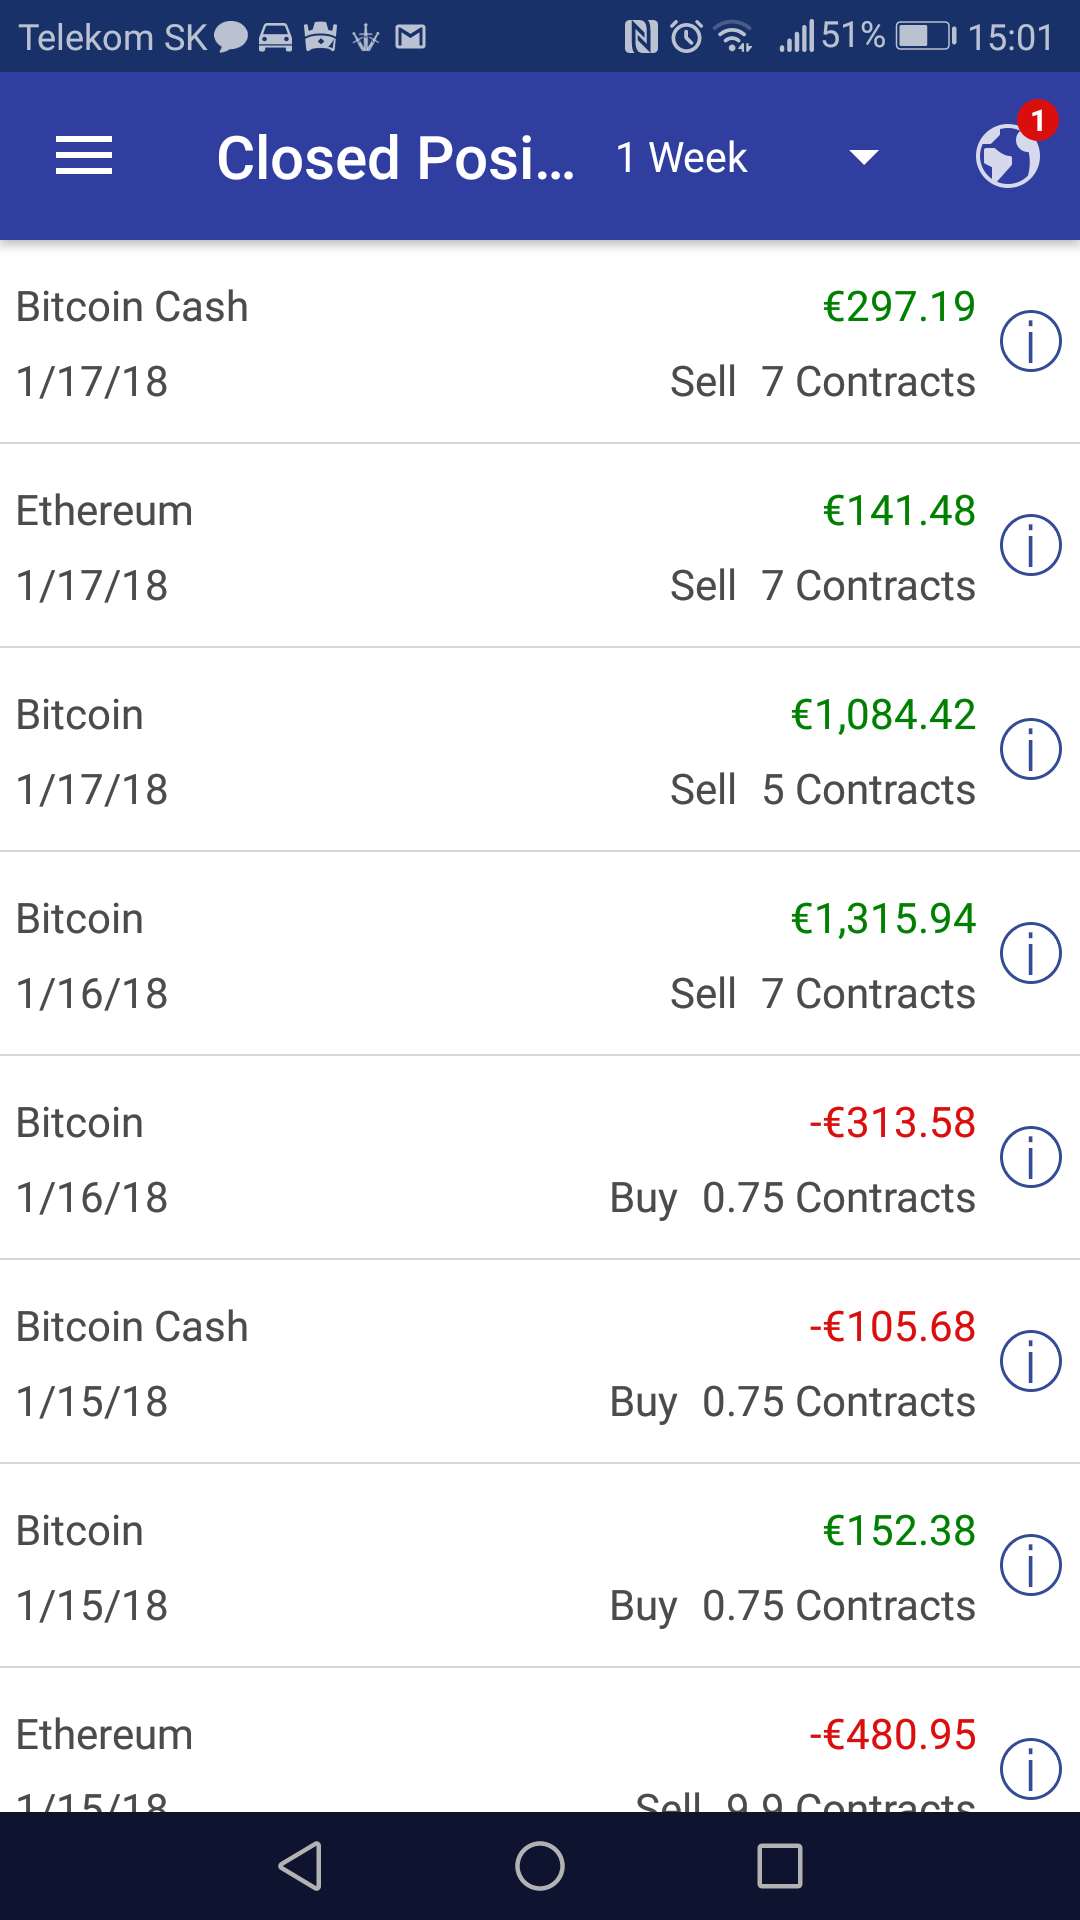The height and width of the screenshot is (1920, 1080).
Task: Show info for Bitcoin Cash -€105.68 position
Action: pyautogui.click(x=1030, y=1361)
